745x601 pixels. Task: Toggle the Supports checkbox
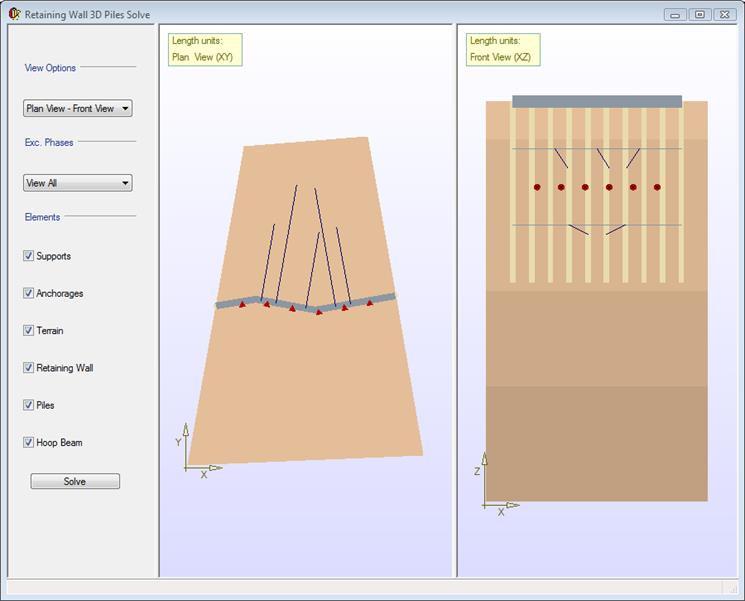[x=28, y=256]
